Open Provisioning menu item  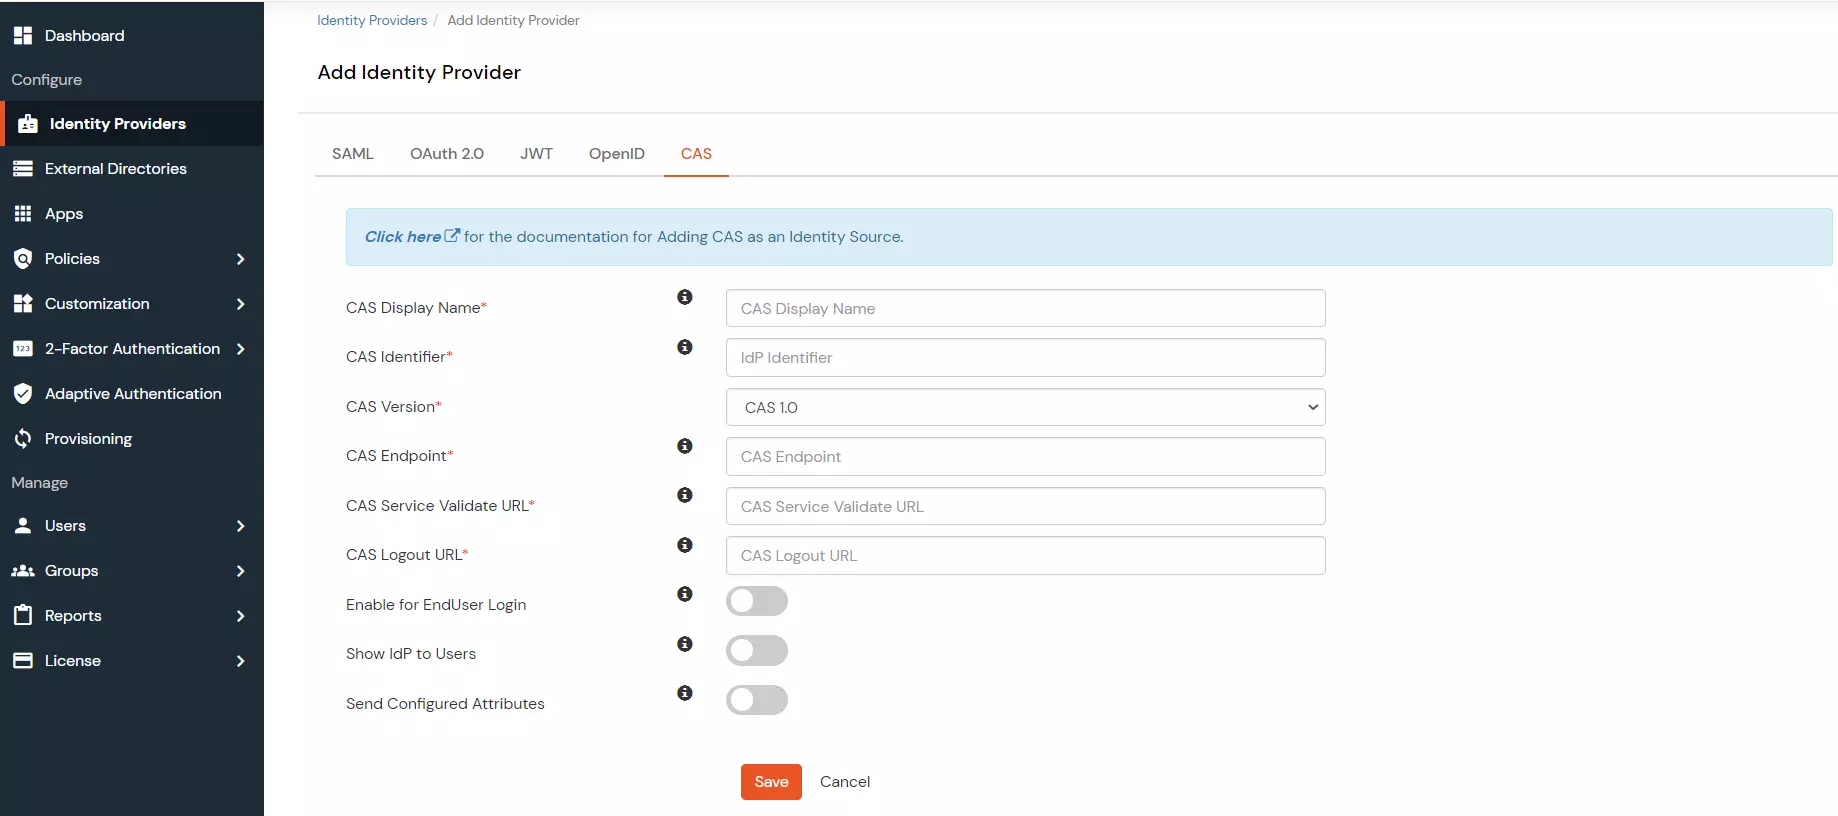[x=132, y=439]
